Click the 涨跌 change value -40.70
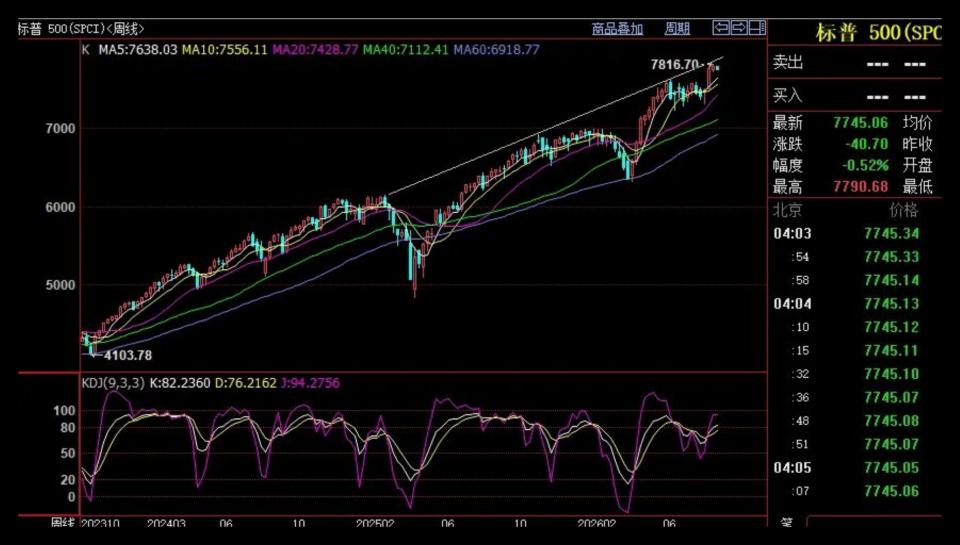 (866, 144)
